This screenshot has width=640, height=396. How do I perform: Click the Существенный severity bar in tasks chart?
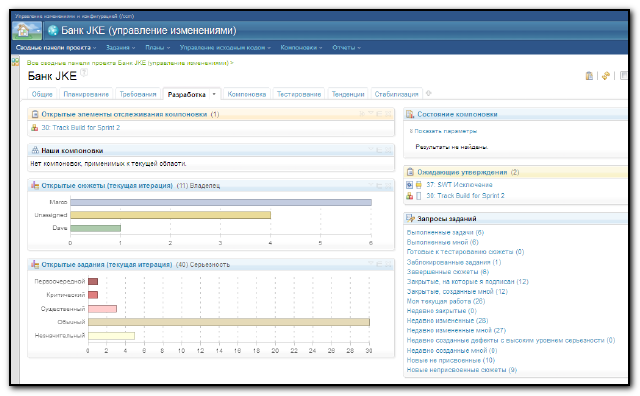pyautogui.click(x=102, y=309)
